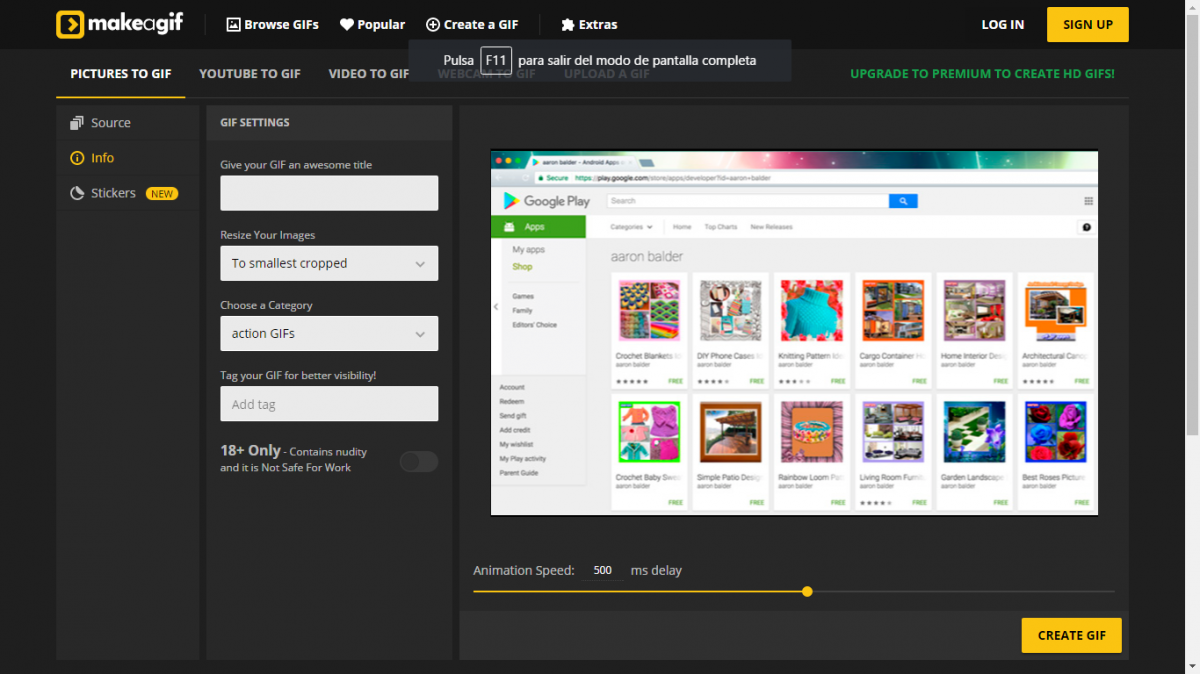Open Create a GIF menu
Image resolution: width=1200 pixels, height=674 pixels.
coord(472,24)
